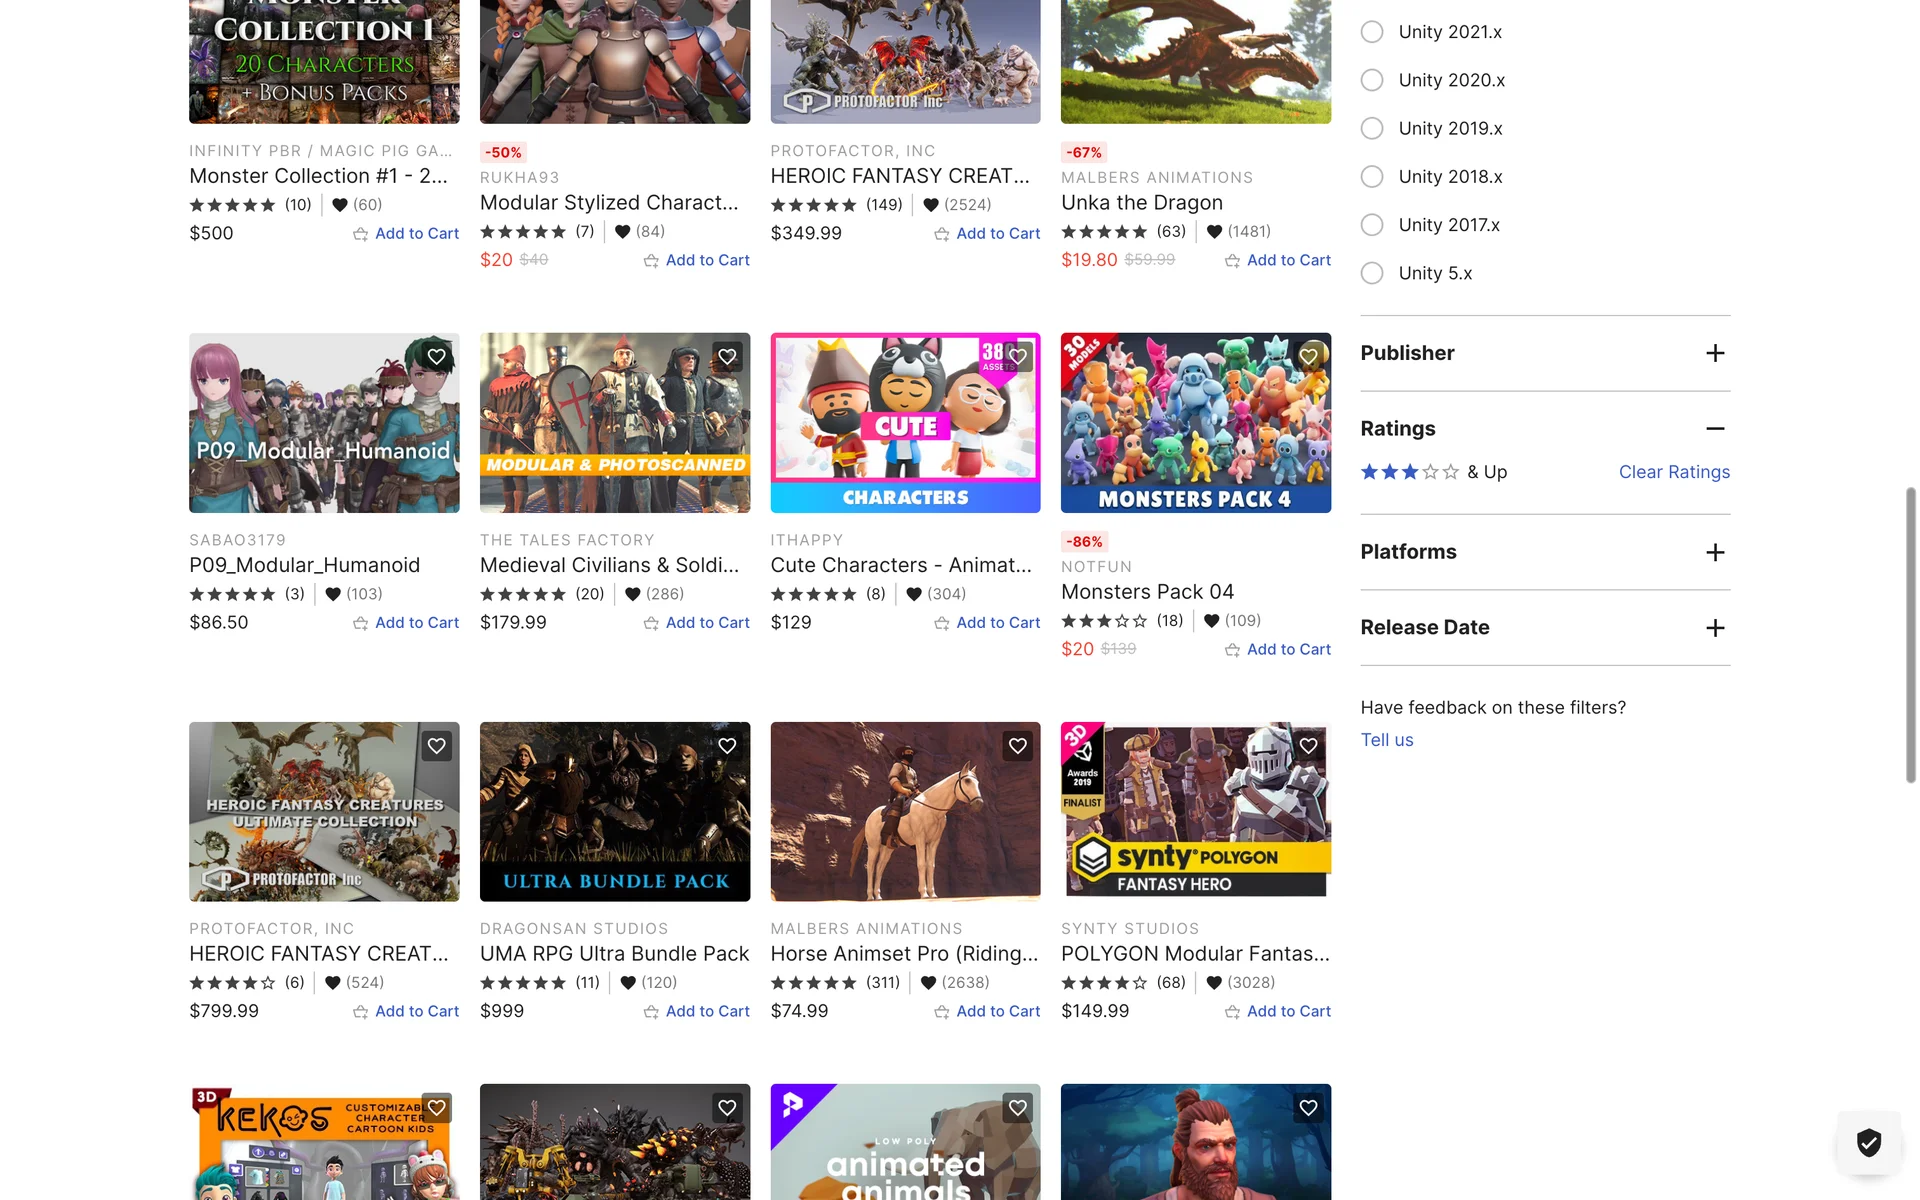Expand the Platforms filter section
The width and height of the screenshot is (1920, 1200).
[1714, 553]
